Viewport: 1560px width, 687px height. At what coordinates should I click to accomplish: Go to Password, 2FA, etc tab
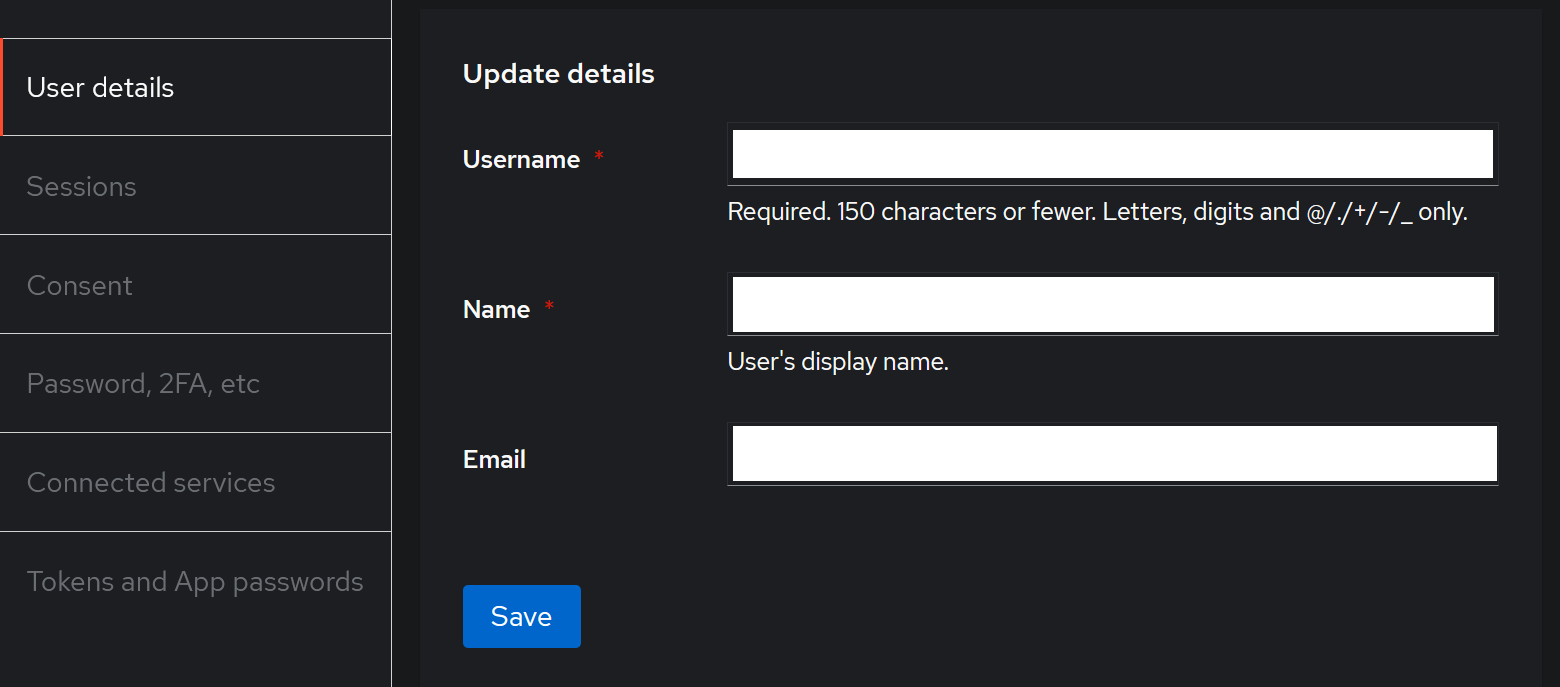[196, 384]
